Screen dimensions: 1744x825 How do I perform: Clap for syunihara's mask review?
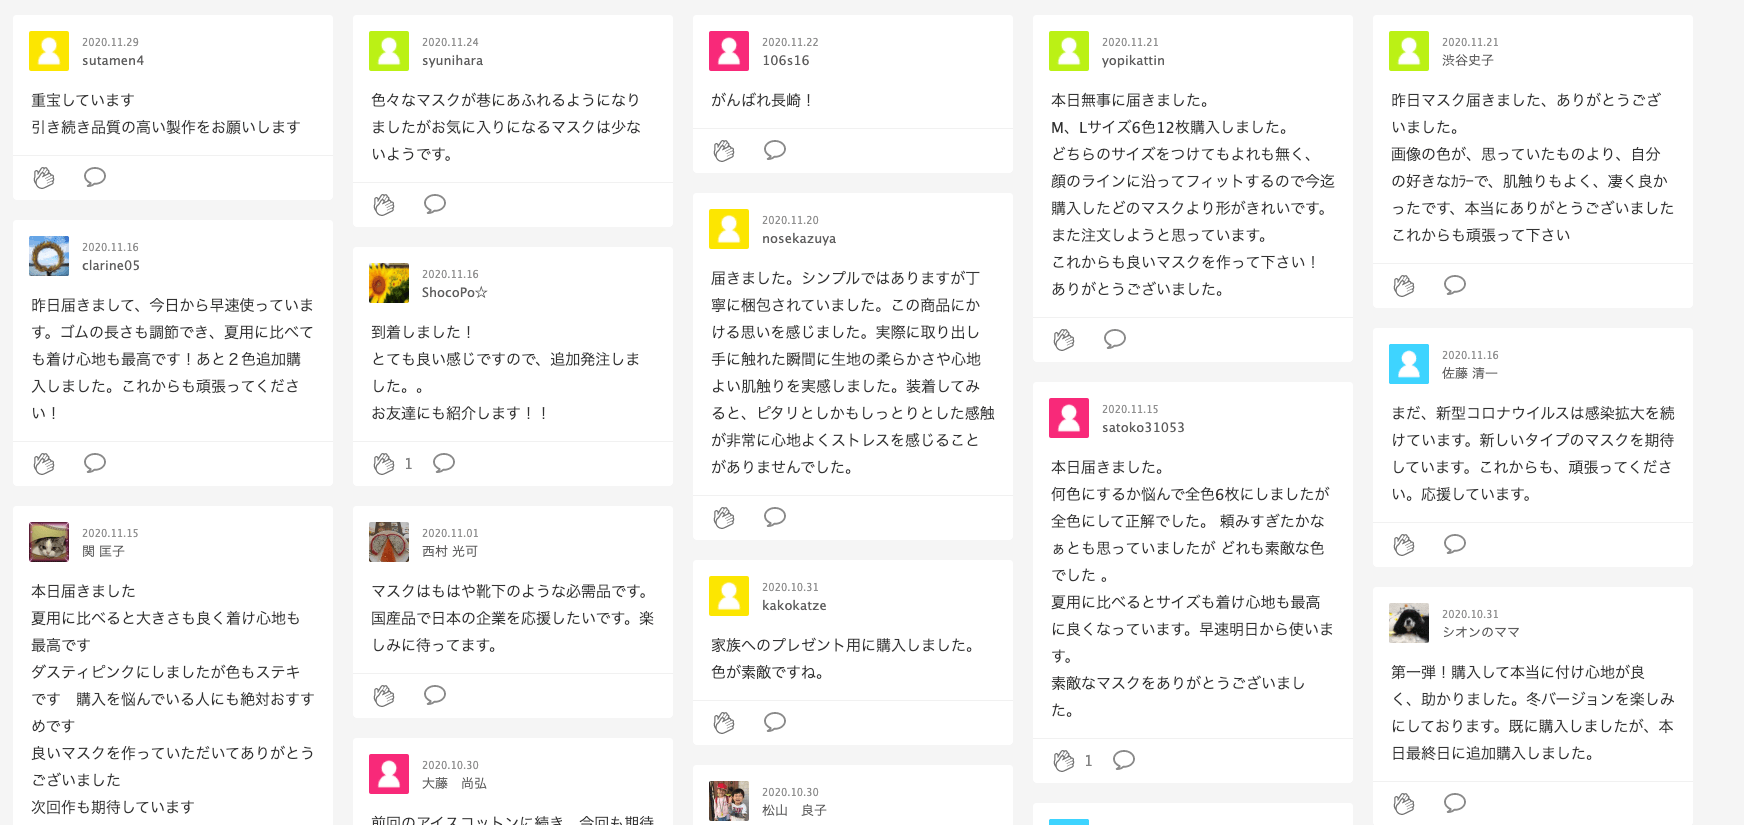pos(384,205)
